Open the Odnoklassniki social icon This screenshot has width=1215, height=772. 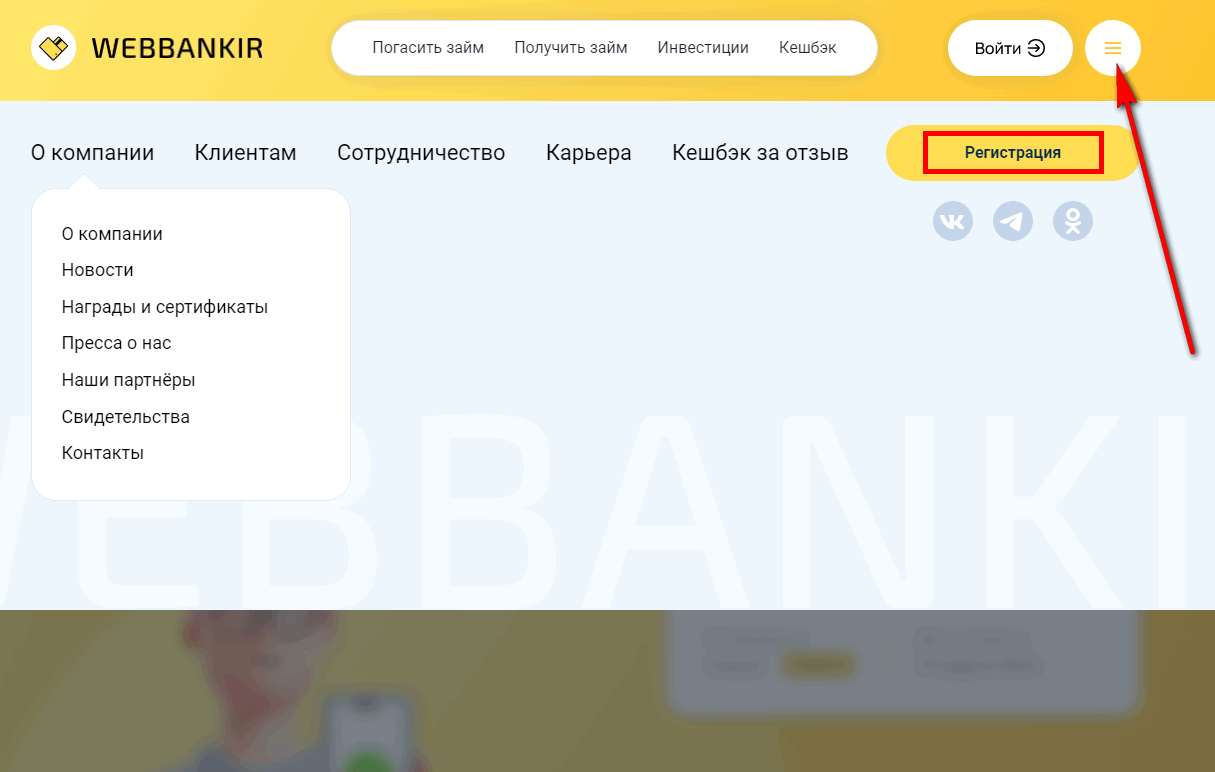(1073, 220)
